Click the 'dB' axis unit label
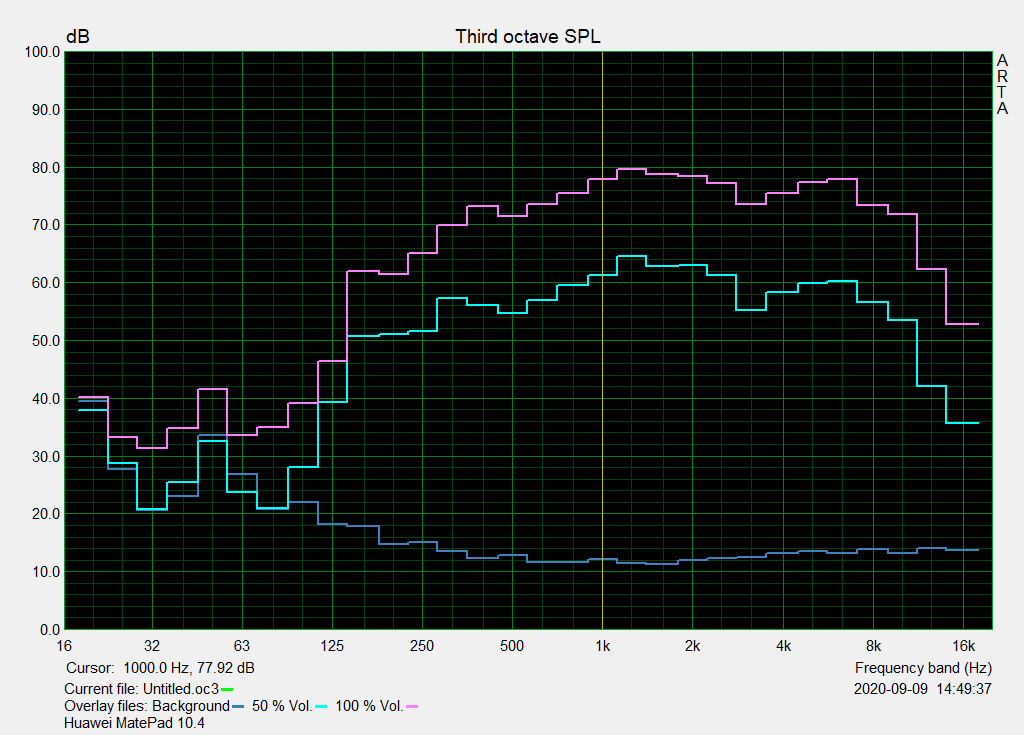The image size is (1024, 735). [78, 37]
